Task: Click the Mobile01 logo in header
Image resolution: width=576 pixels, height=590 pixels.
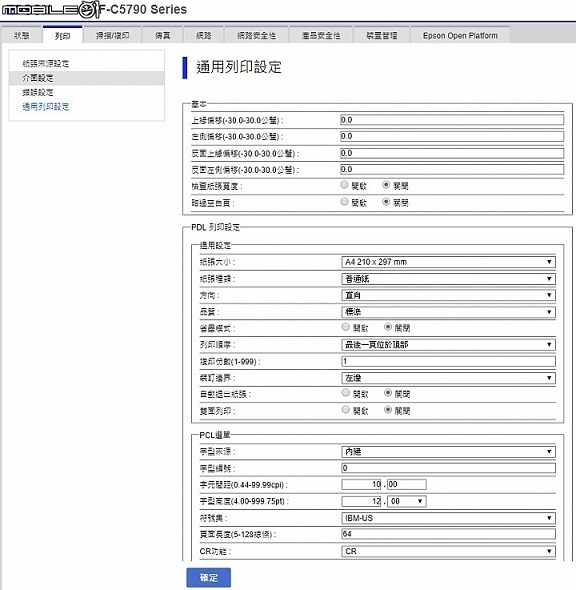Action: click(x=50, y=10)
